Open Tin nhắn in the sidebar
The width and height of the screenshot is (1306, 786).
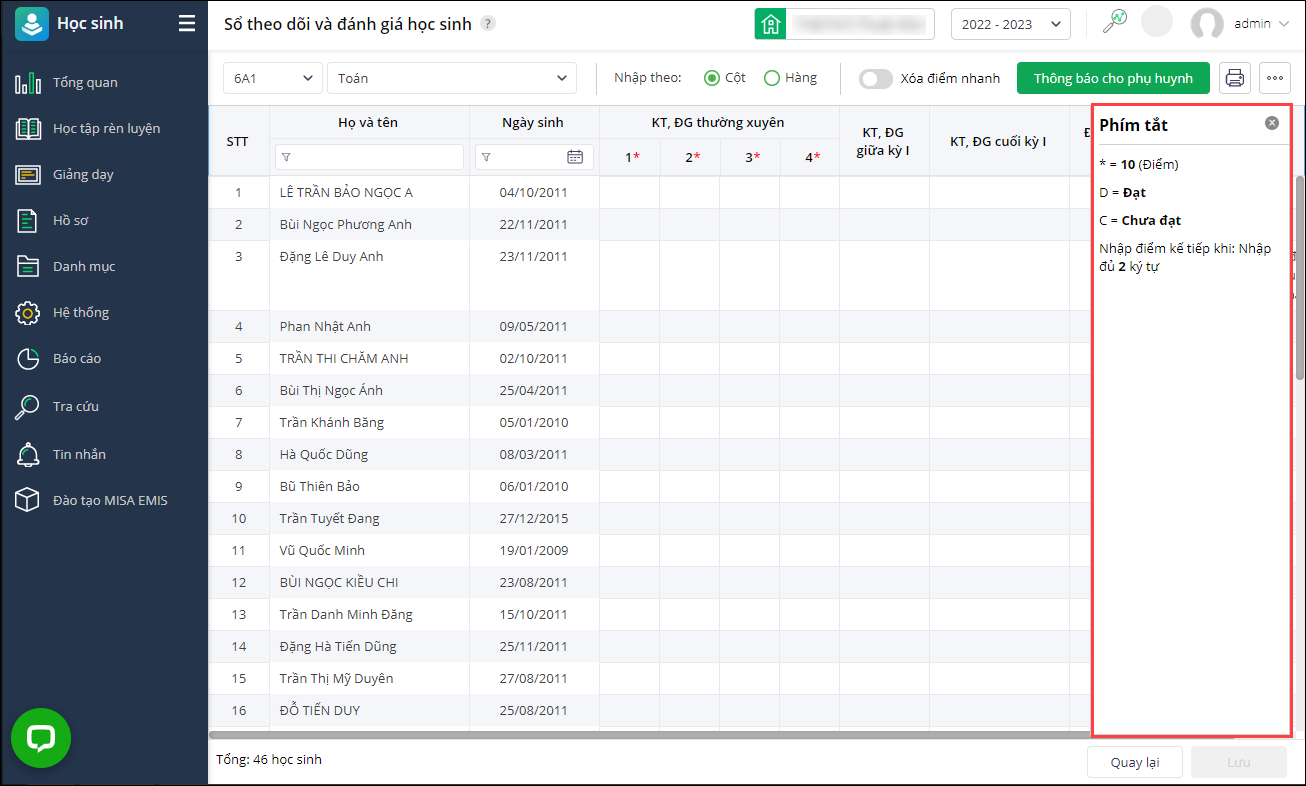click(79, 455)
